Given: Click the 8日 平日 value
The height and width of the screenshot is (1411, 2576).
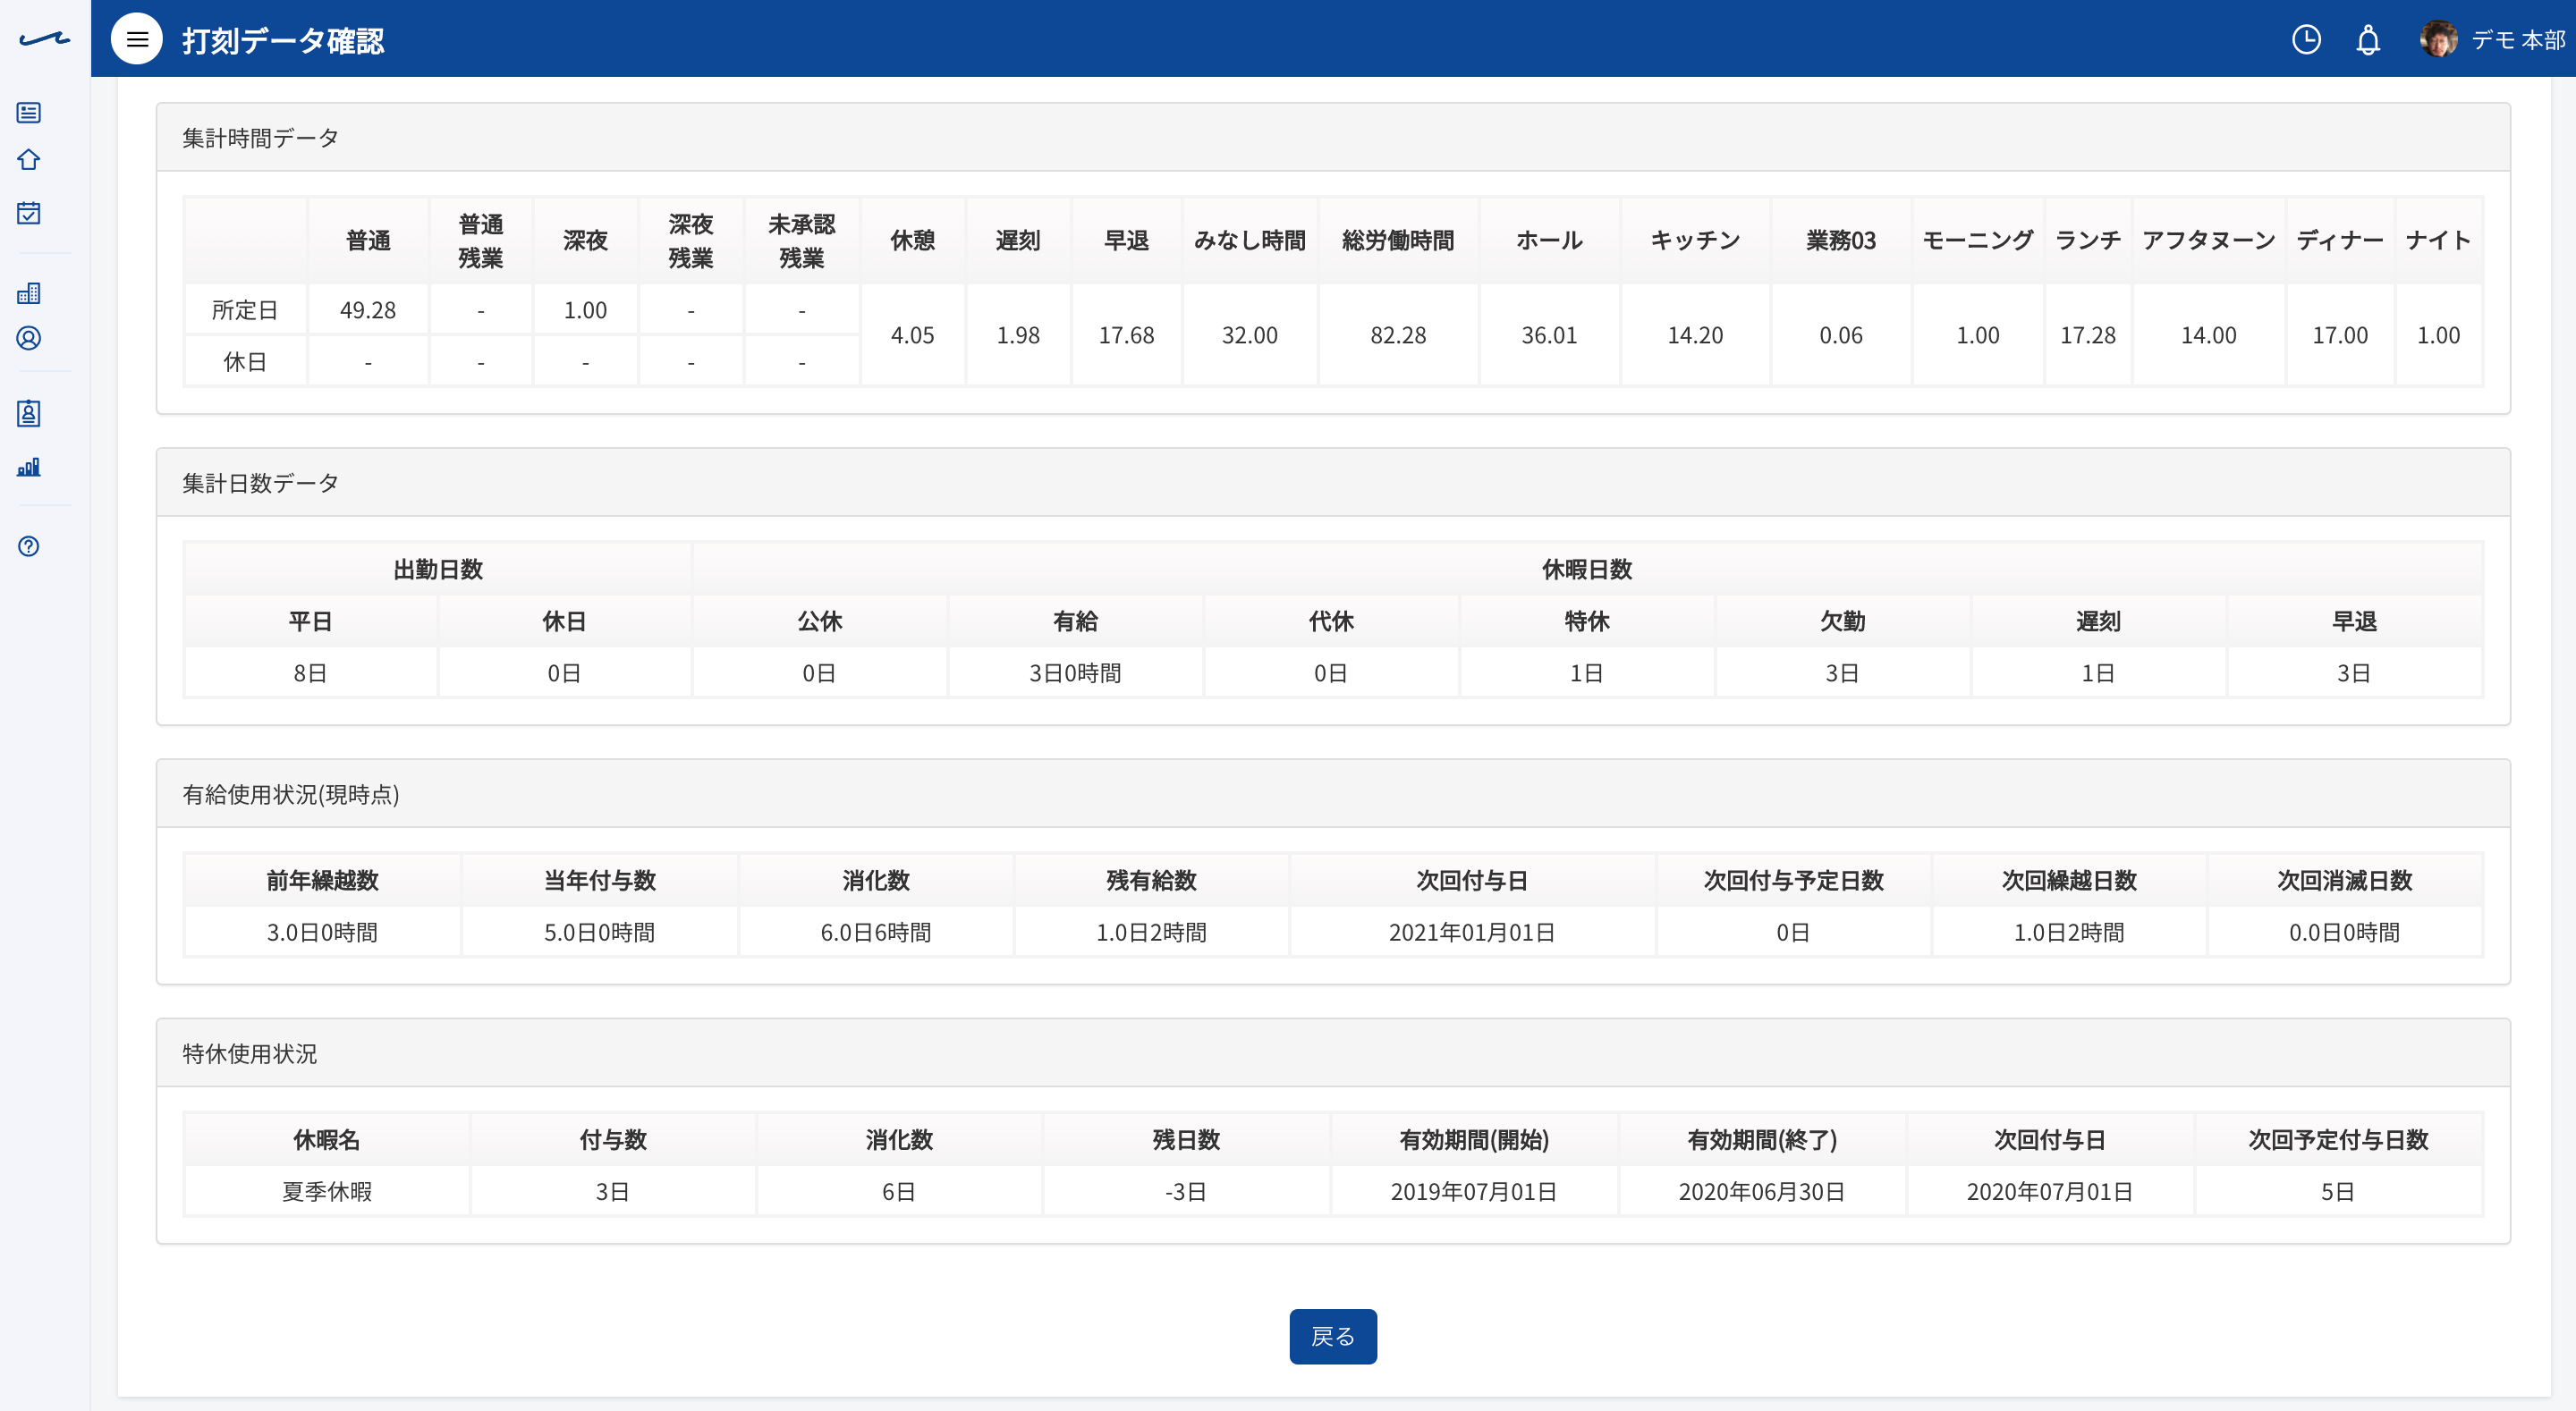Looking at the screenshot, I should click(310, 673).
